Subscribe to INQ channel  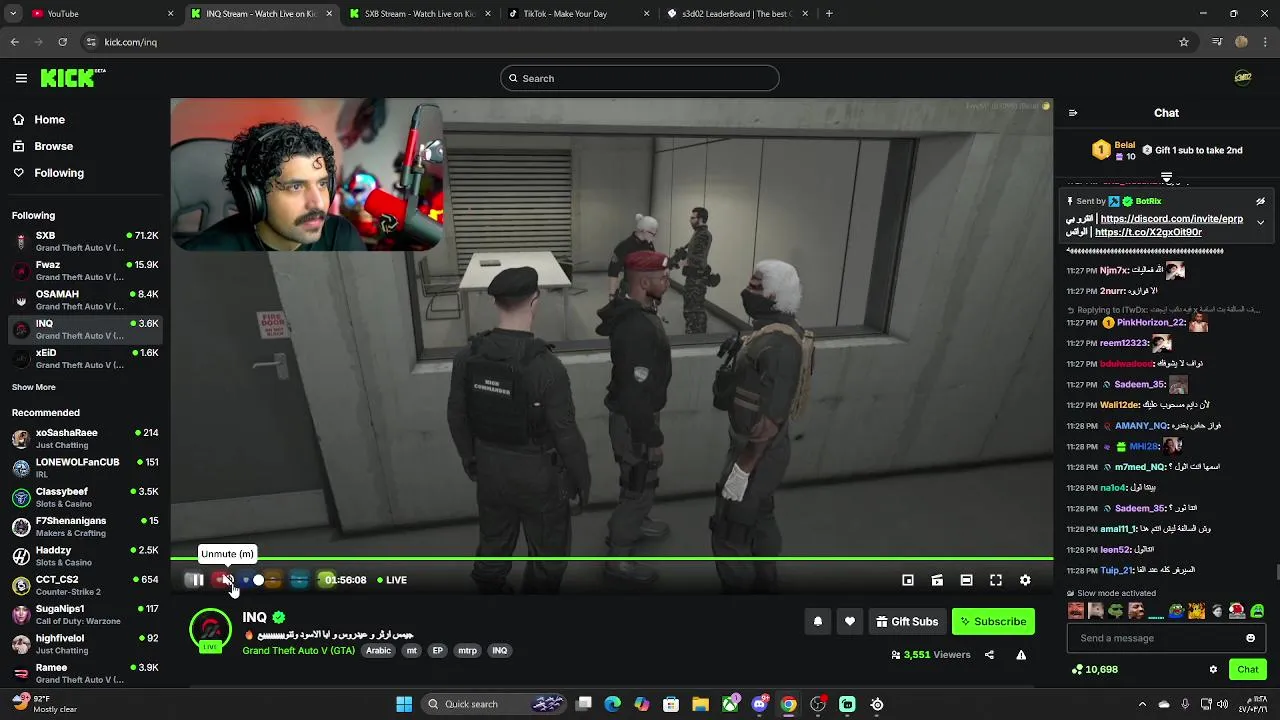tap(993, 621)
